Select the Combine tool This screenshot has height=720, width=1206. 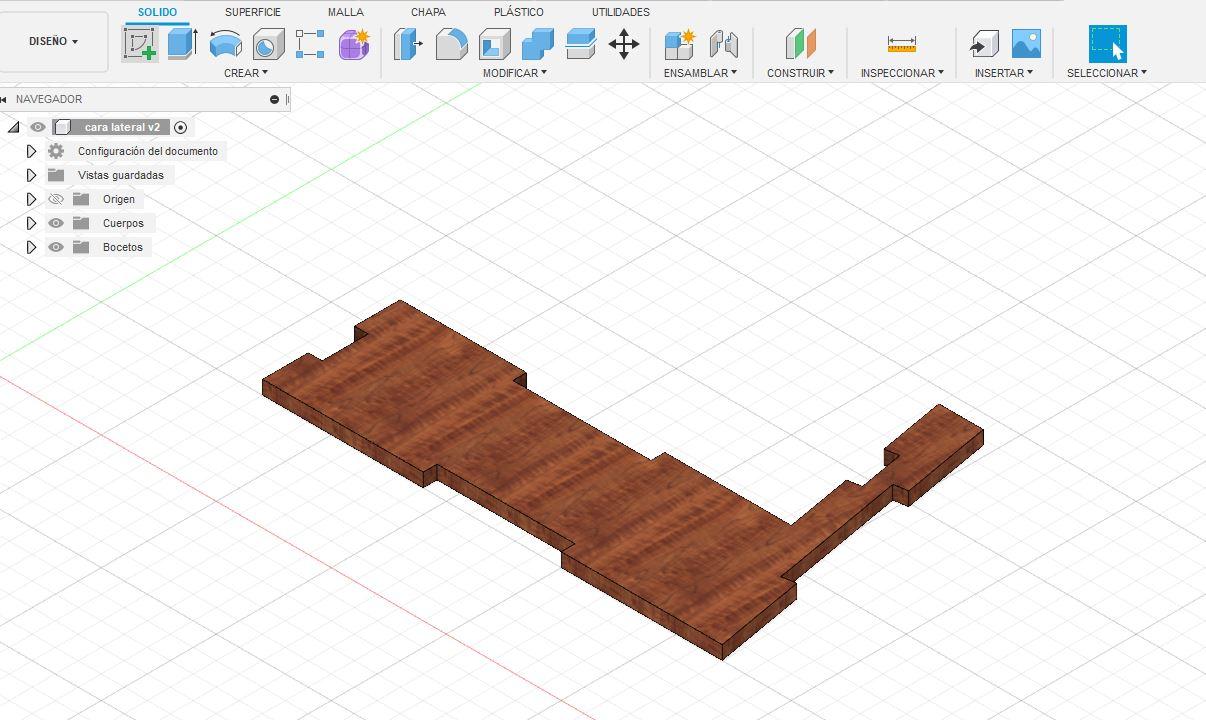click(538, 44)
